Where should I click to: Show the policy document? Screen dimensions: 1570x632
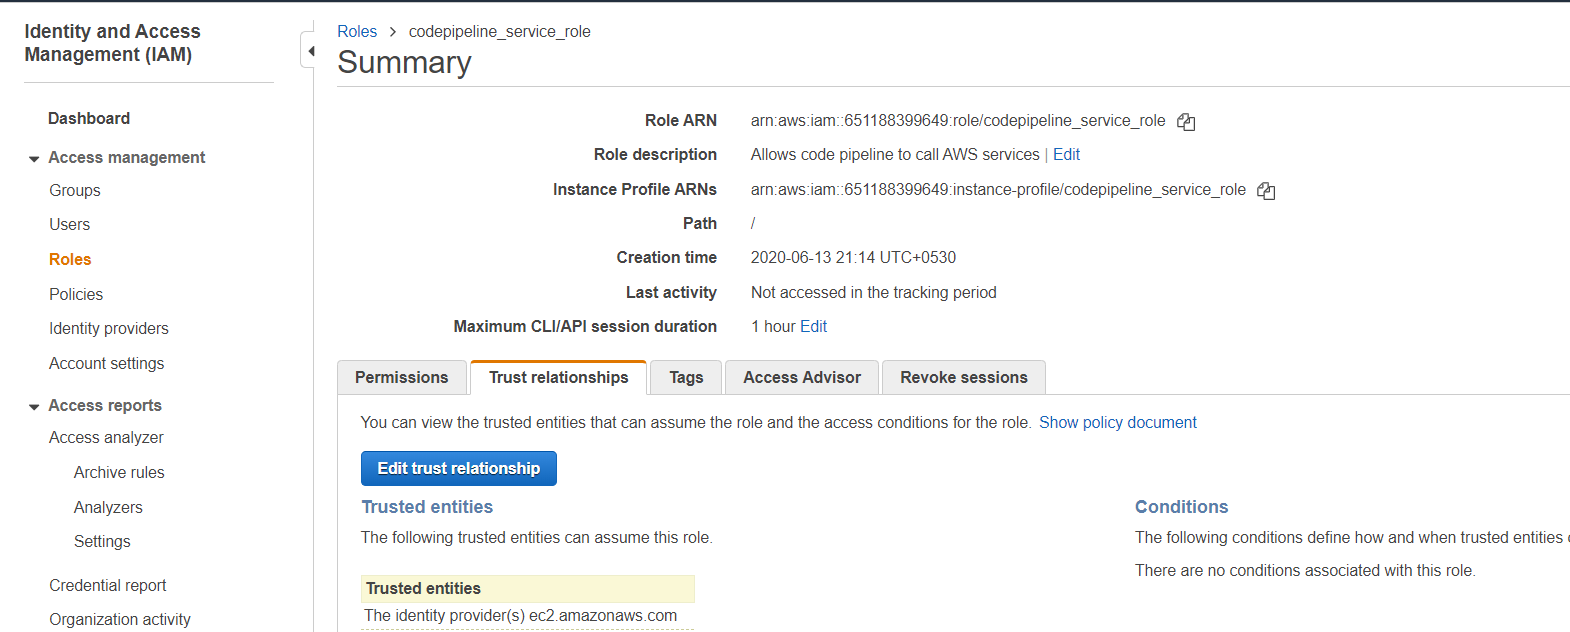(x=1117, y=422)
